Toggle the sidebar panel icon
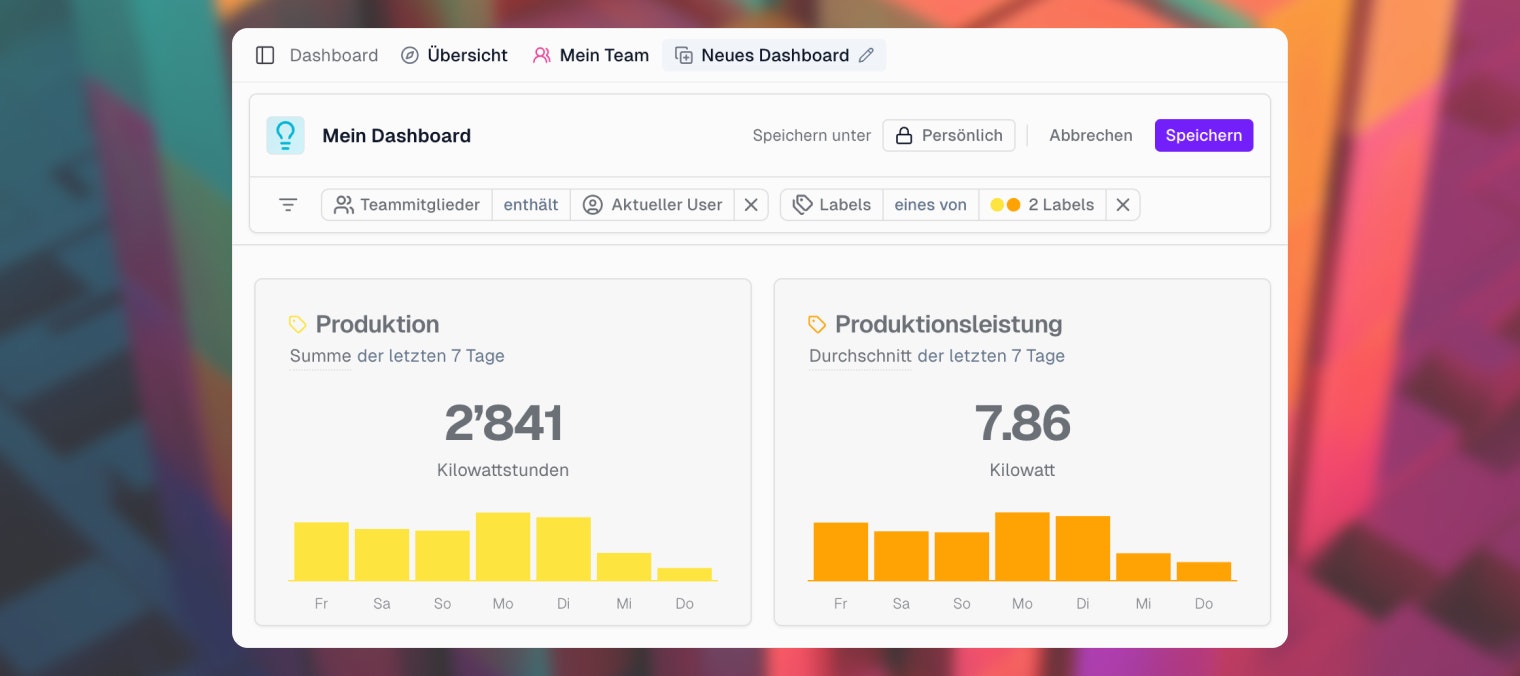The height and width of the screenshot is (676, 1520). coord(265,55)
